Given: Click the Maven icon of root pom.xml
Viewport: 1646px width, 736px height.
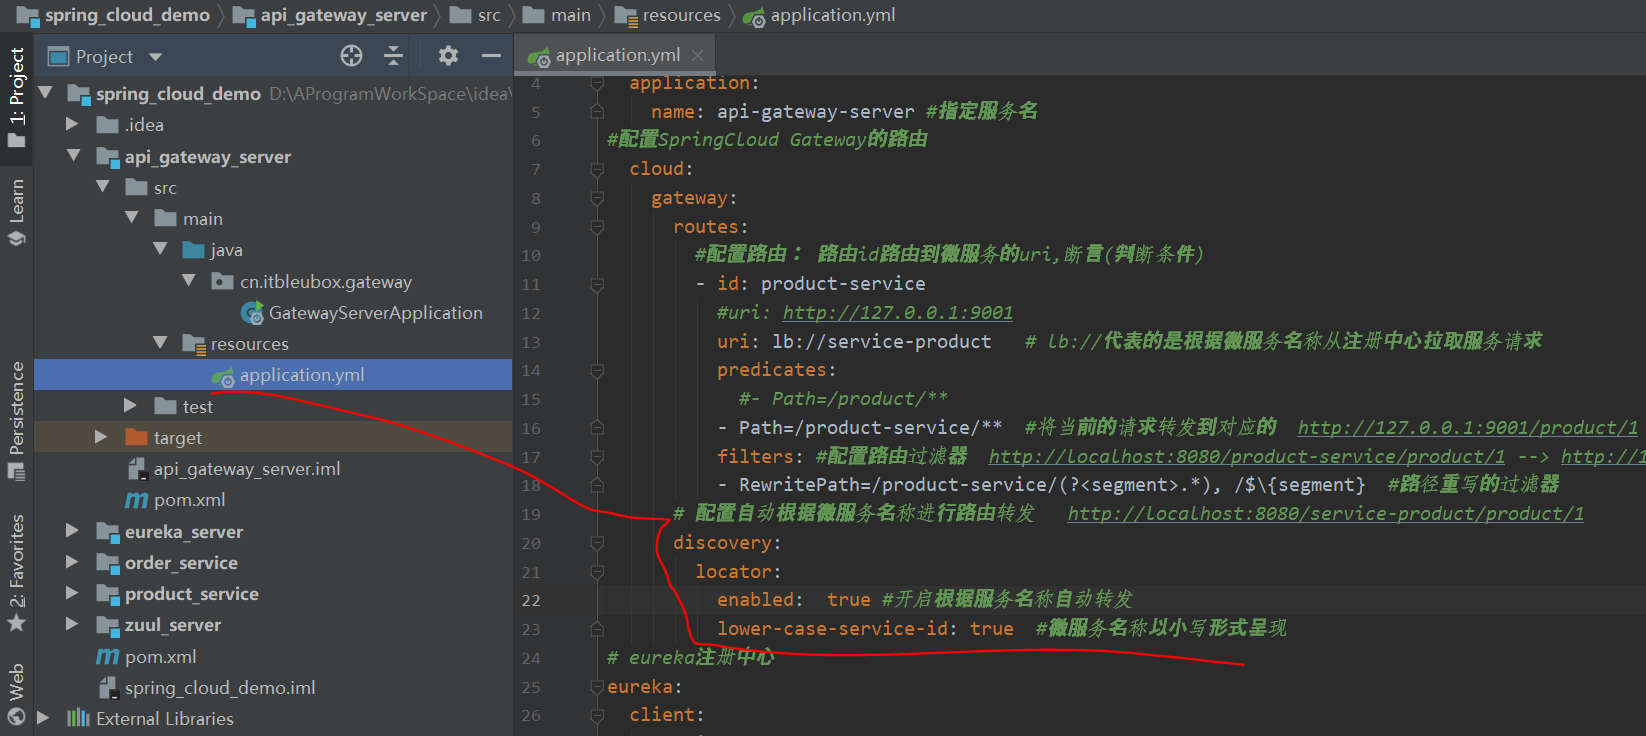Looking at the screenshot, I should pos(107,657).
